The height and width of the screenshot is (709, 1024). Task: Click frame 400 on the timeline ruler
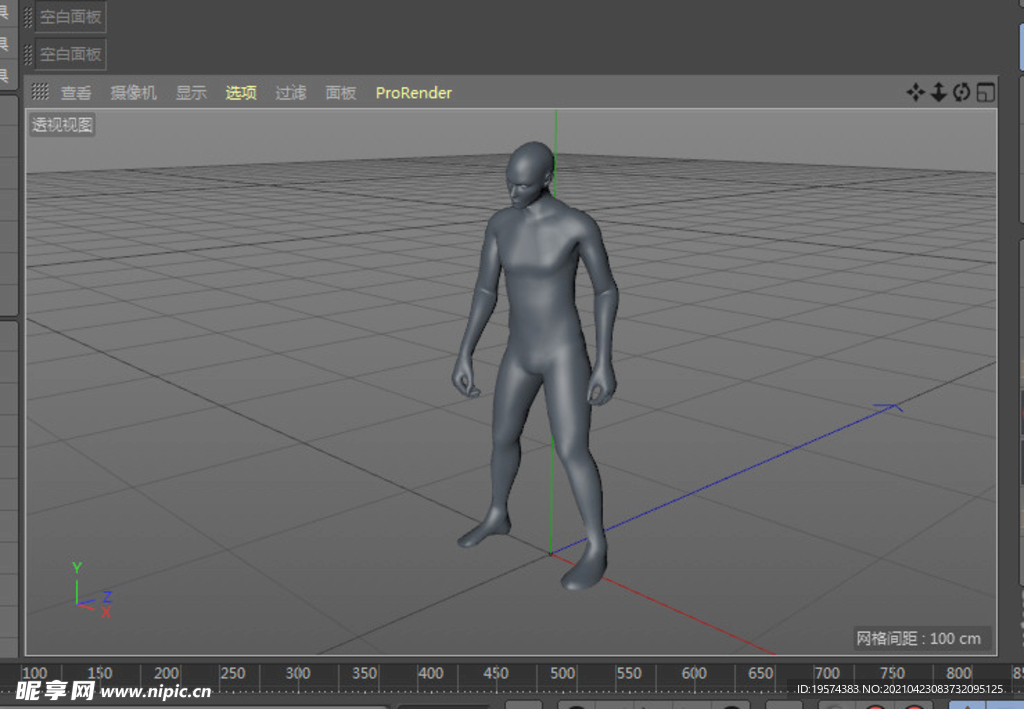(430, 673)
